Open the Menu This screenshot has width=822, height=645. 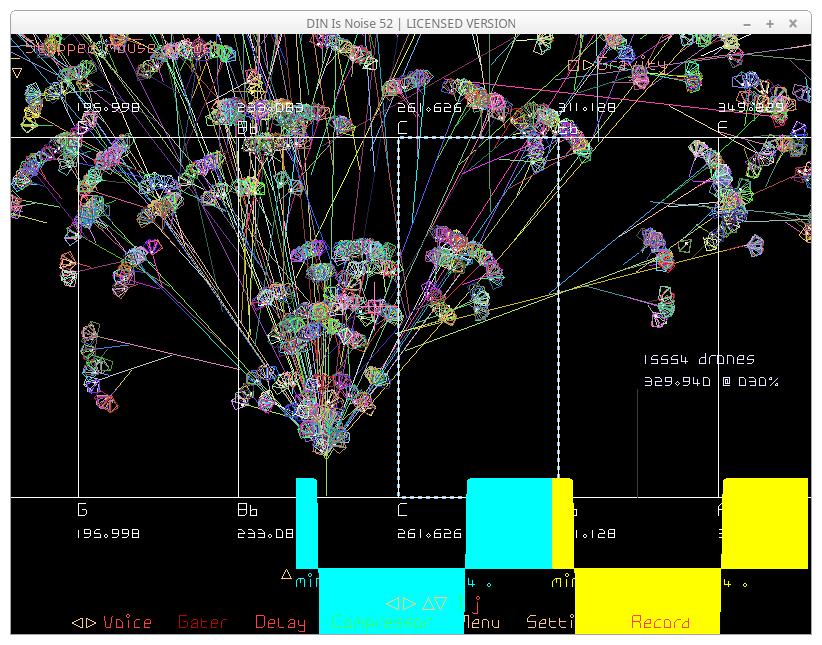click(480, 623)
